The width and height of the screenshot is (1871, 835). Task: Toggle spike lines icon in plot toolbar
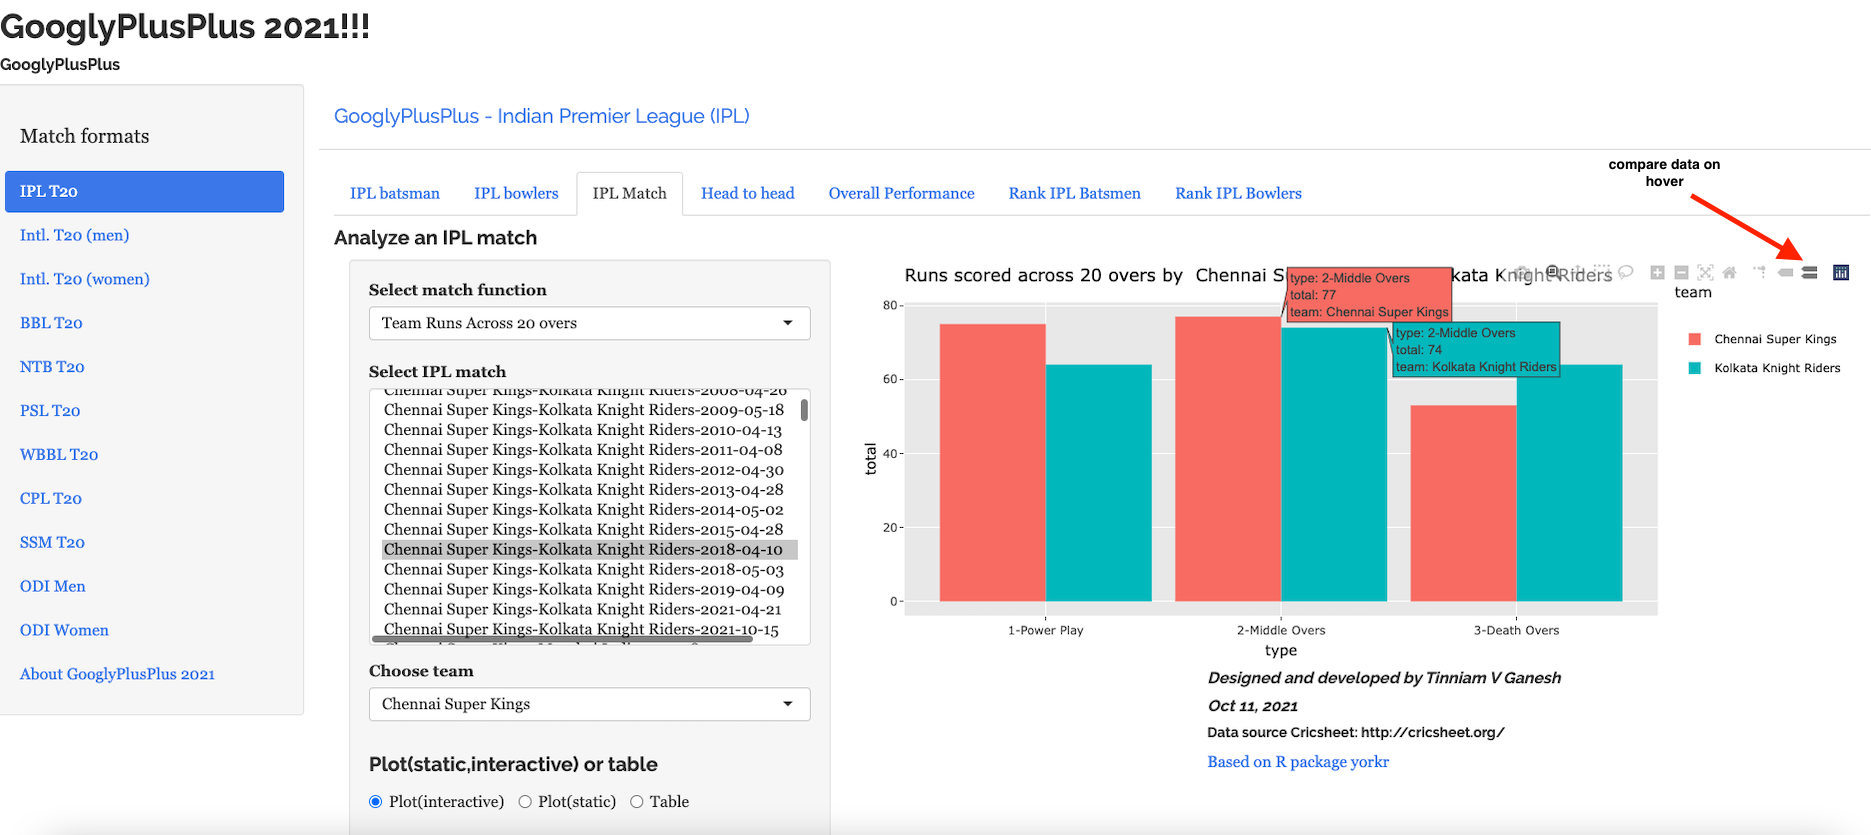tap(1759, 273)
